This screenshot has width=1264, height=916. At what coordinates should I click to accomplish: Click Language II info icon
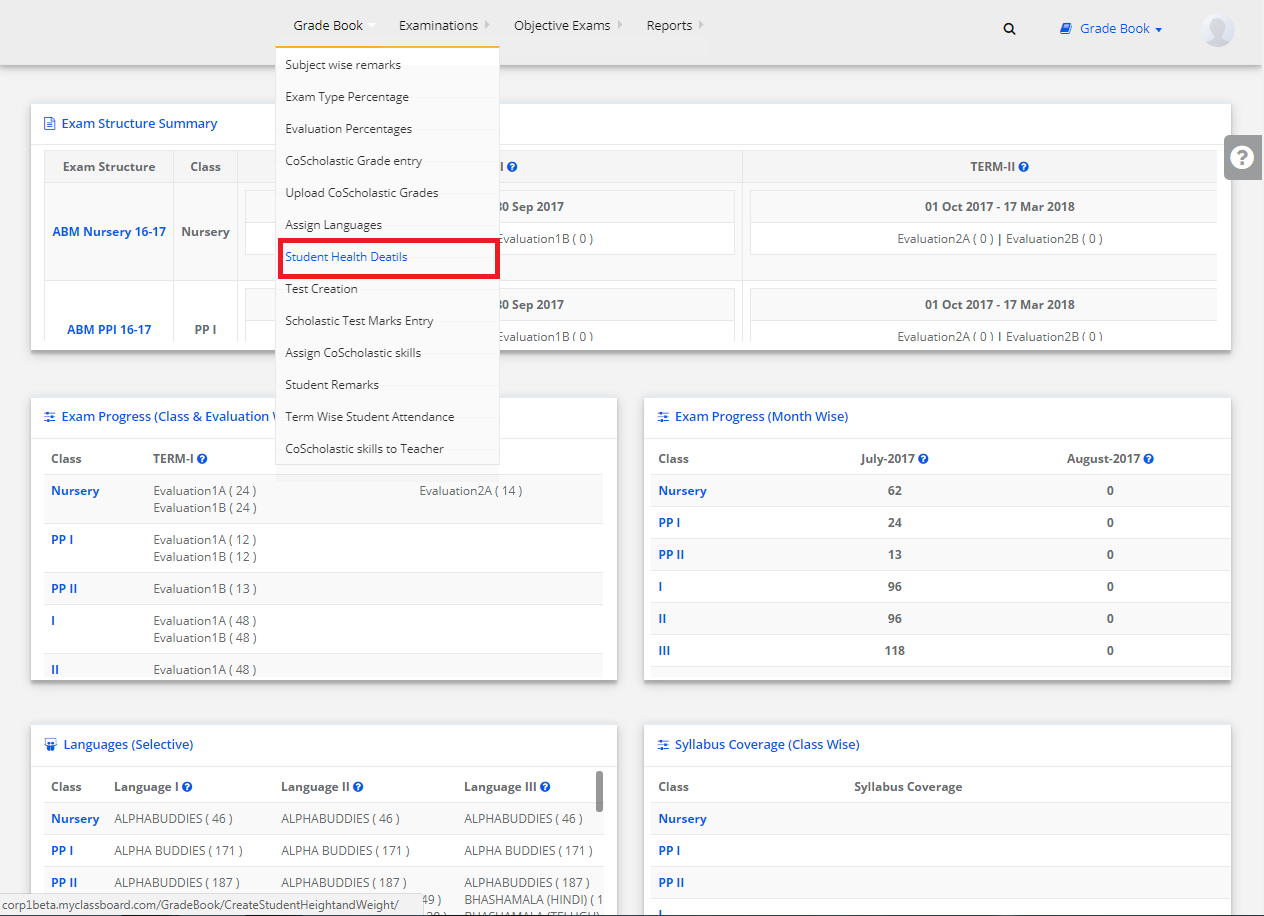pyautogui.click(x=358, y=787)
